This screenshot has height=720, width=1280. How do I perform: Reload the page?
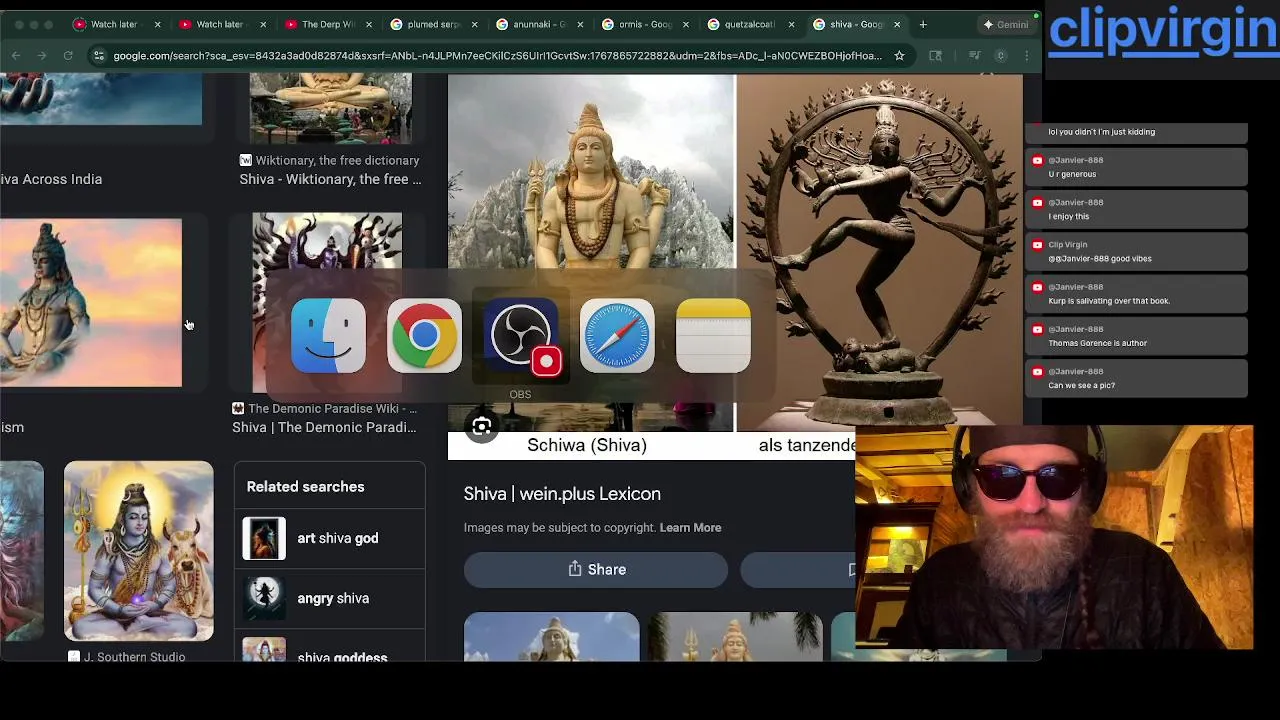pos(68,56)
